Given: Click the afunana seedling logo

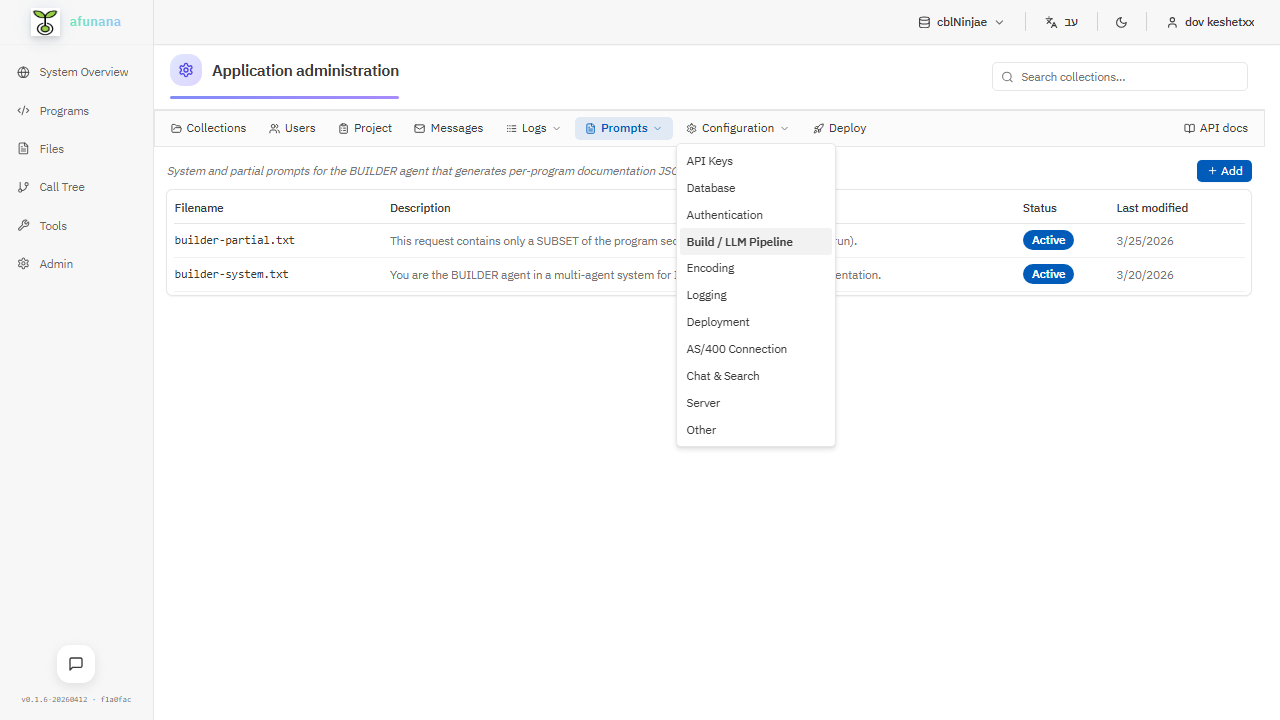Looking at the screenshot, I should 44,21.
